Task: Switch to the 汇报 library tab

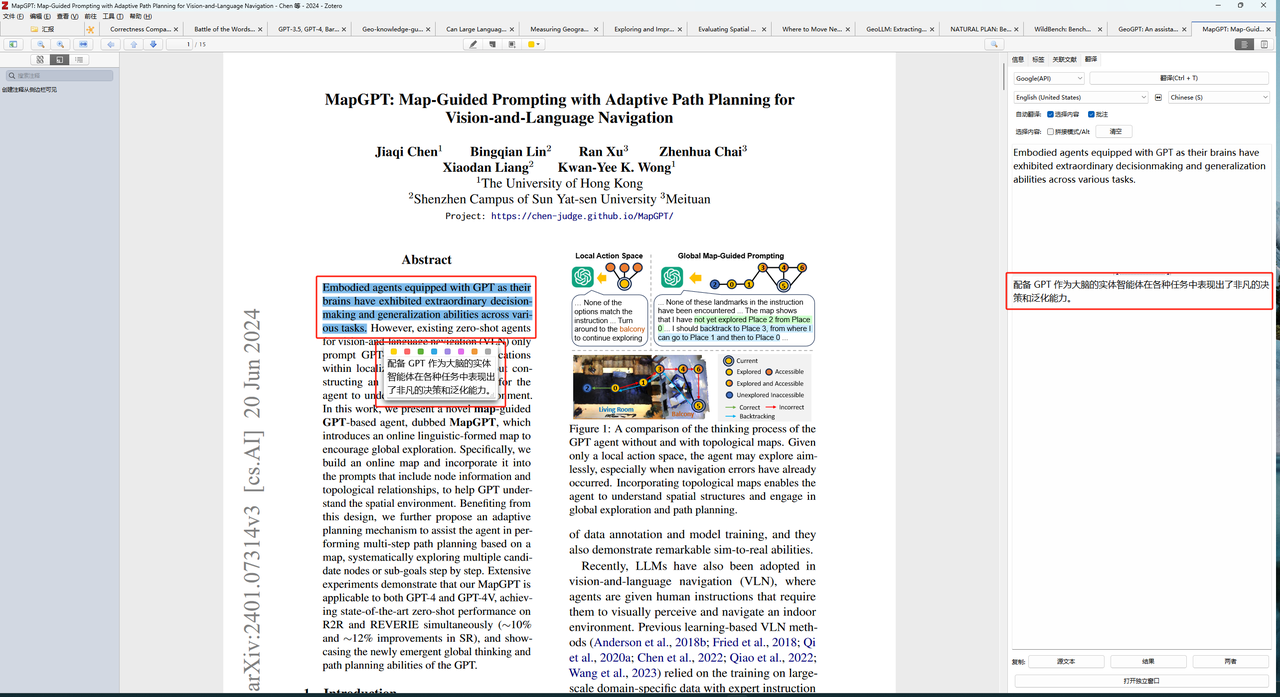Action: [x=42, y=29]
